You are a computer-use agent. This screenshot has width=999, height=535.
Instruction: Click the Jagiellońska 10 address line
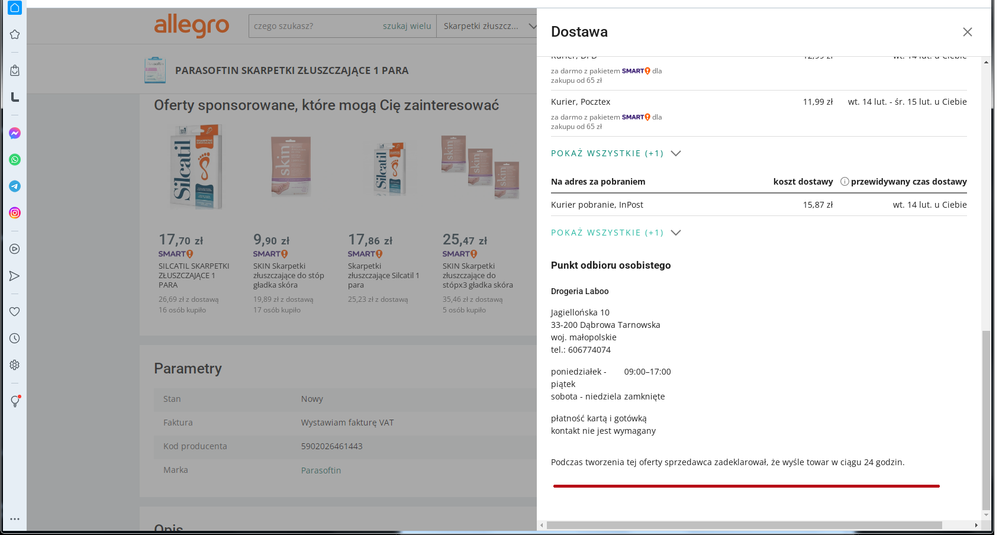click(x=580, y=313)
